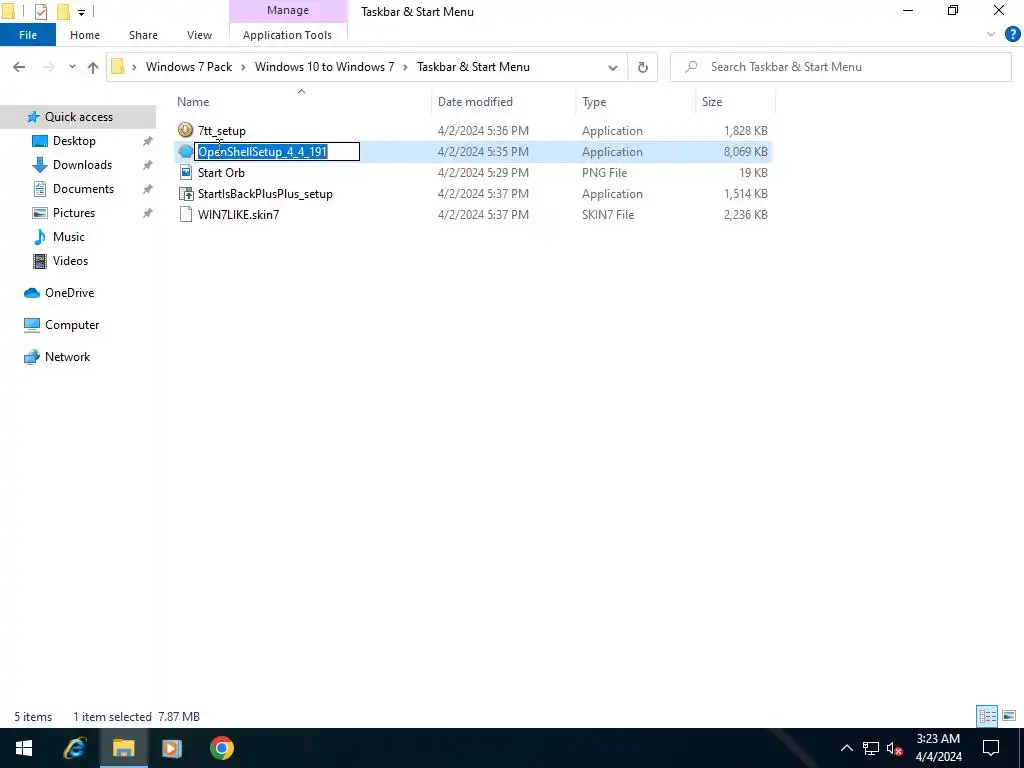Click the SKIN7 File type cell

(x=607, y=215)
